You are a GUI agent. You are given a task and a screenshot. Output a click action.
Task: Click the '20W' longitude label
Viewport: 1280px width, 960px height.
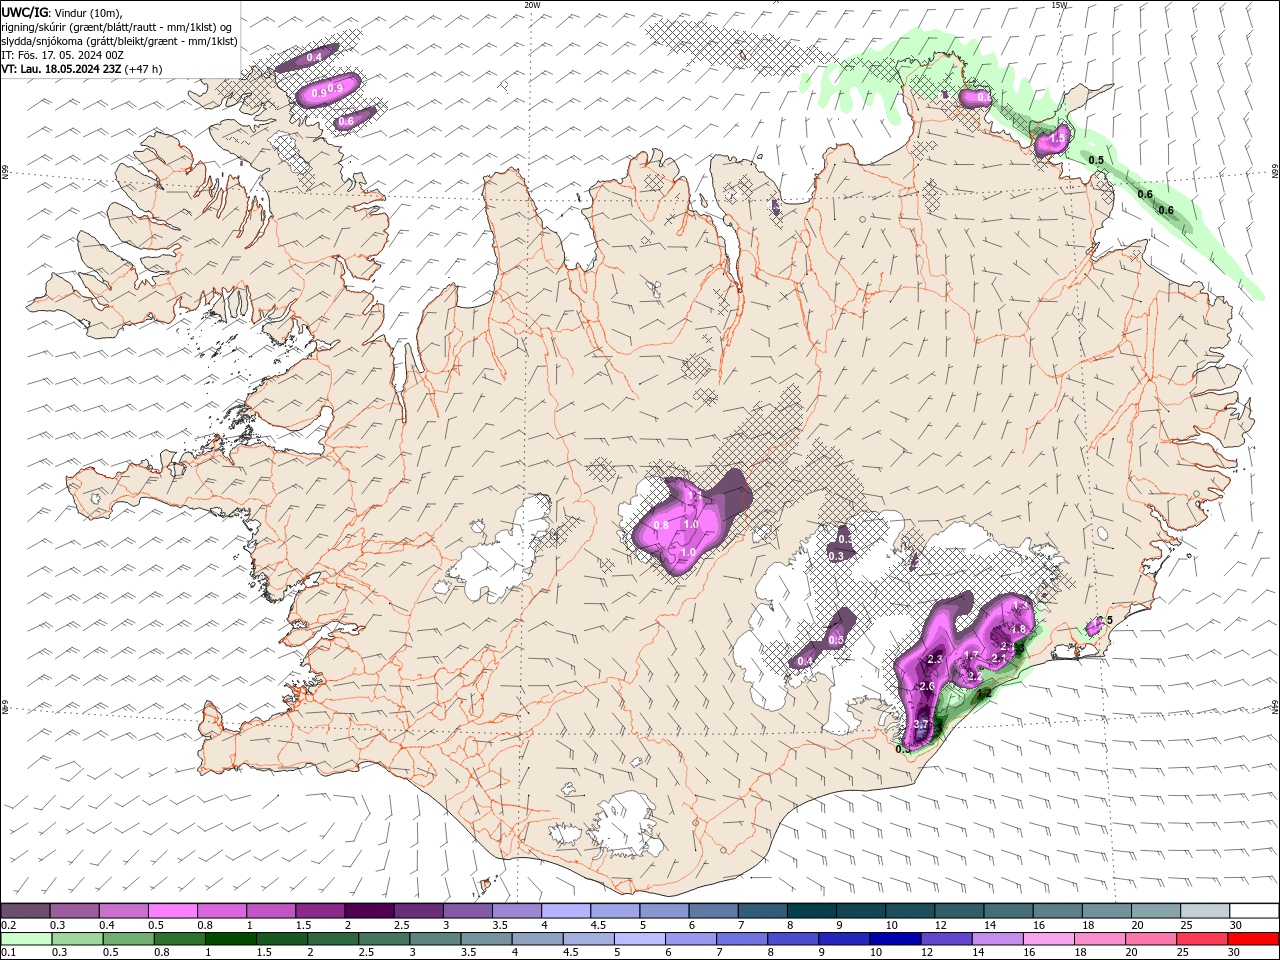532,5
